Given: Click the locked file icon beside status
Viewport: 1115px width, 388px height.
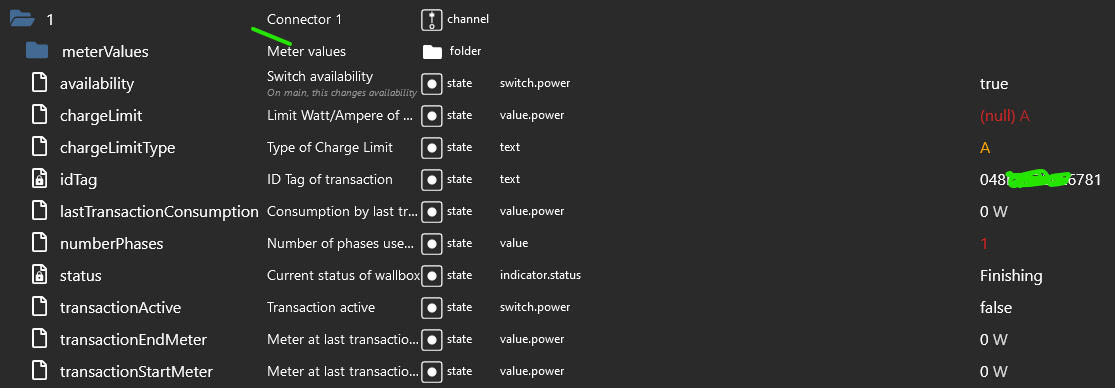Looking at the screenshot, I should 40,275.
